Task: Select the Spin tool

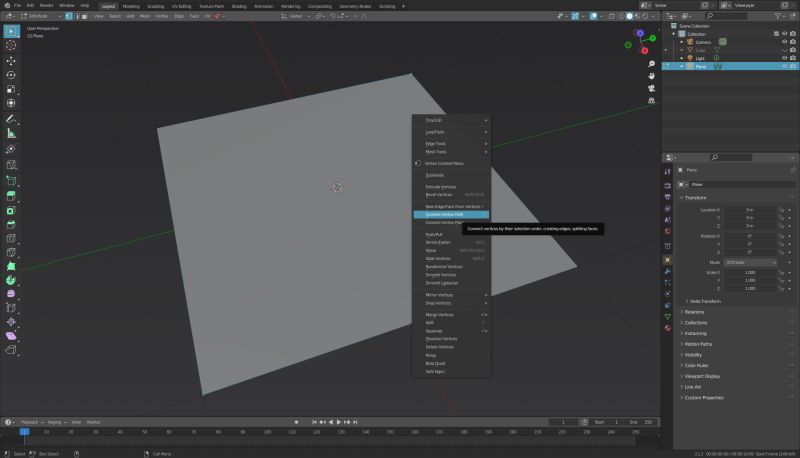Action: coord(11,280)
